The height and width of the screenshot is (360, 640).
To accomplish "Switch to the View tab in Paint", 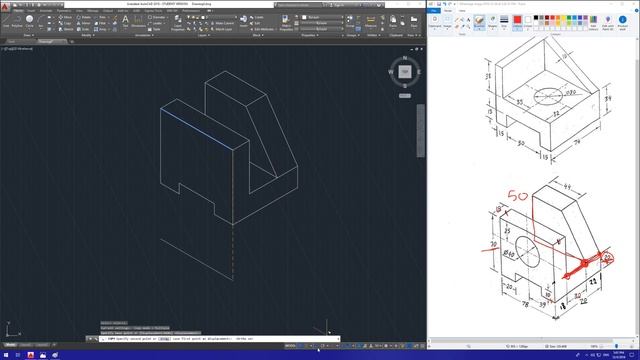I will pyautogui.click(x=462, y=11).
